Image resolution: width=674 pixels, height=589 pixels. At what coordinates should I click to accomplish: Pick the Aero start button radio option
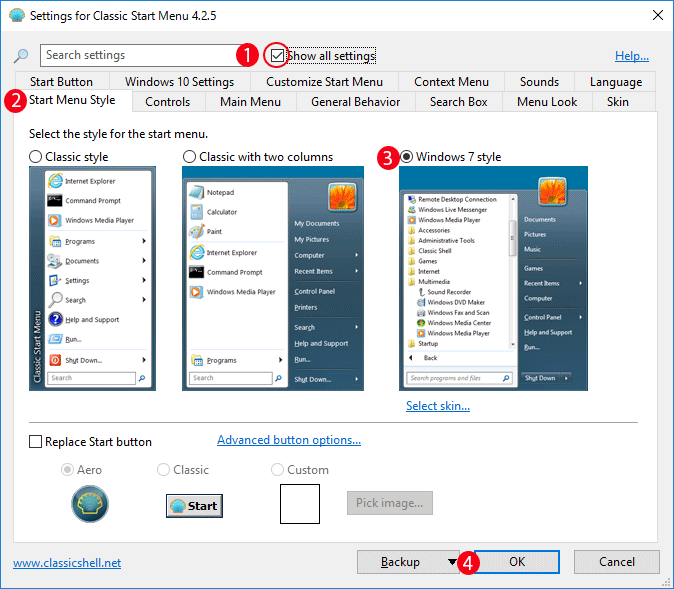(x=67, y=469)
